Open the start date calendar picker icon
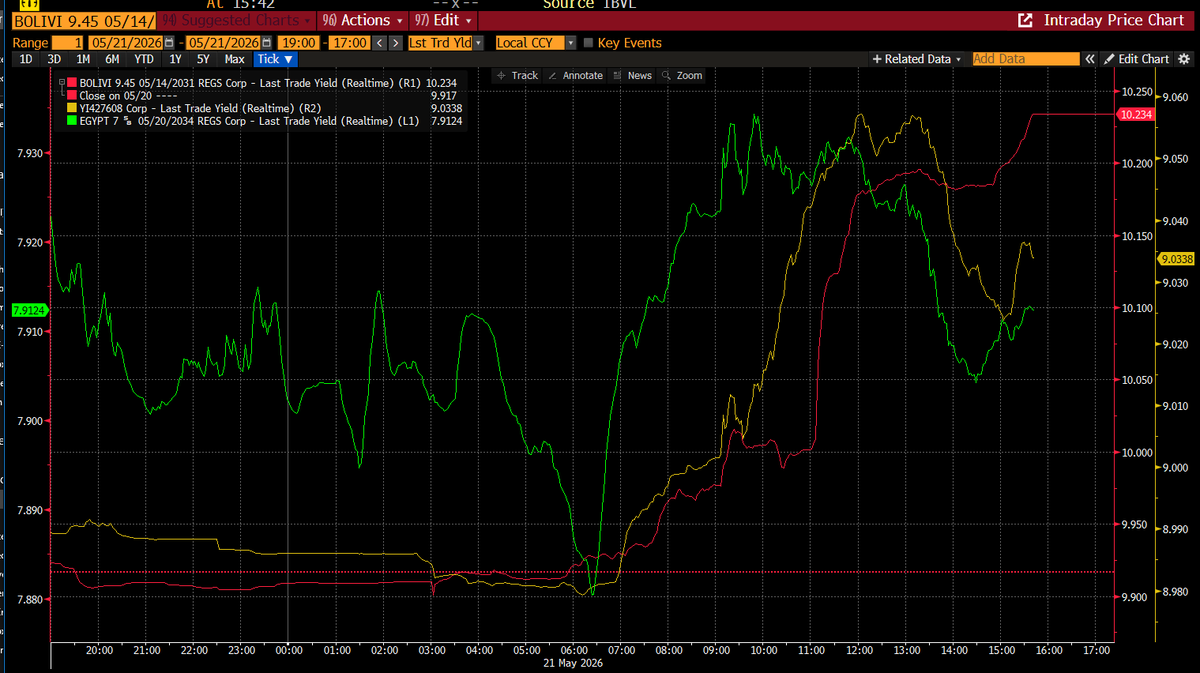Viewport: 1200px width, 673px height. pos(168,43)
